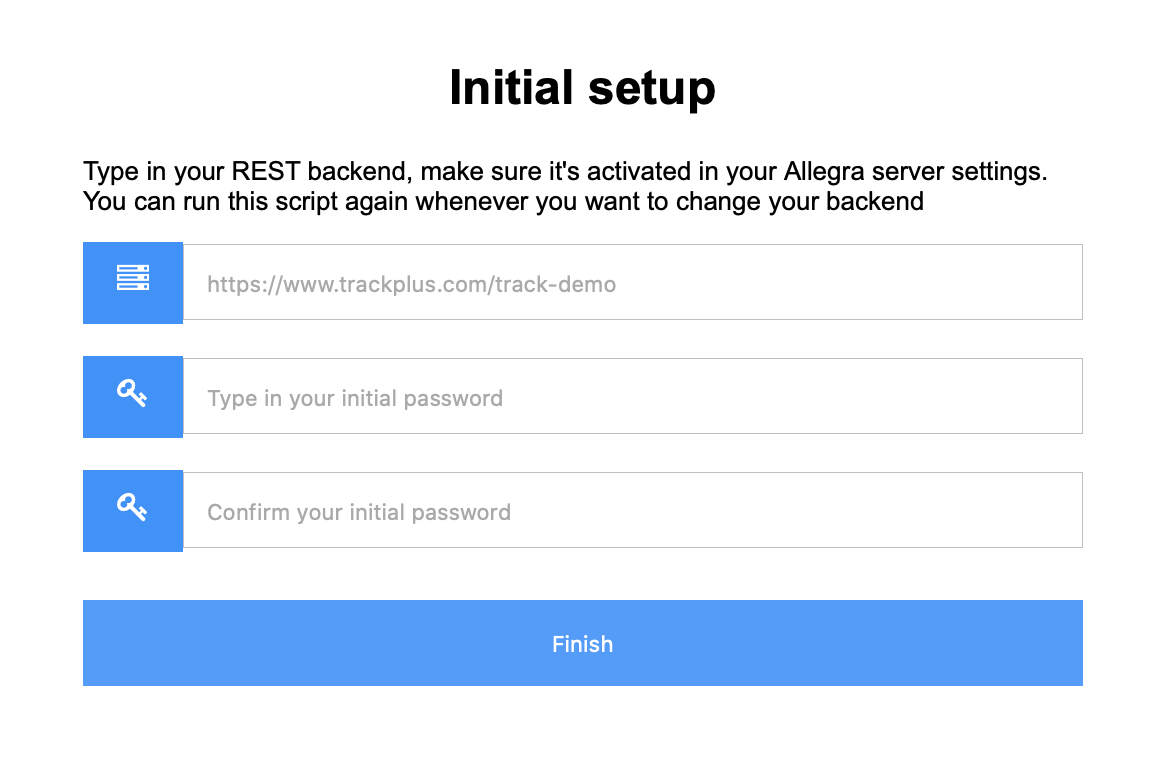The image size is (1164, 782).
Task: Click the word "Finish" on the blue bar
Action: coord(582,644)
